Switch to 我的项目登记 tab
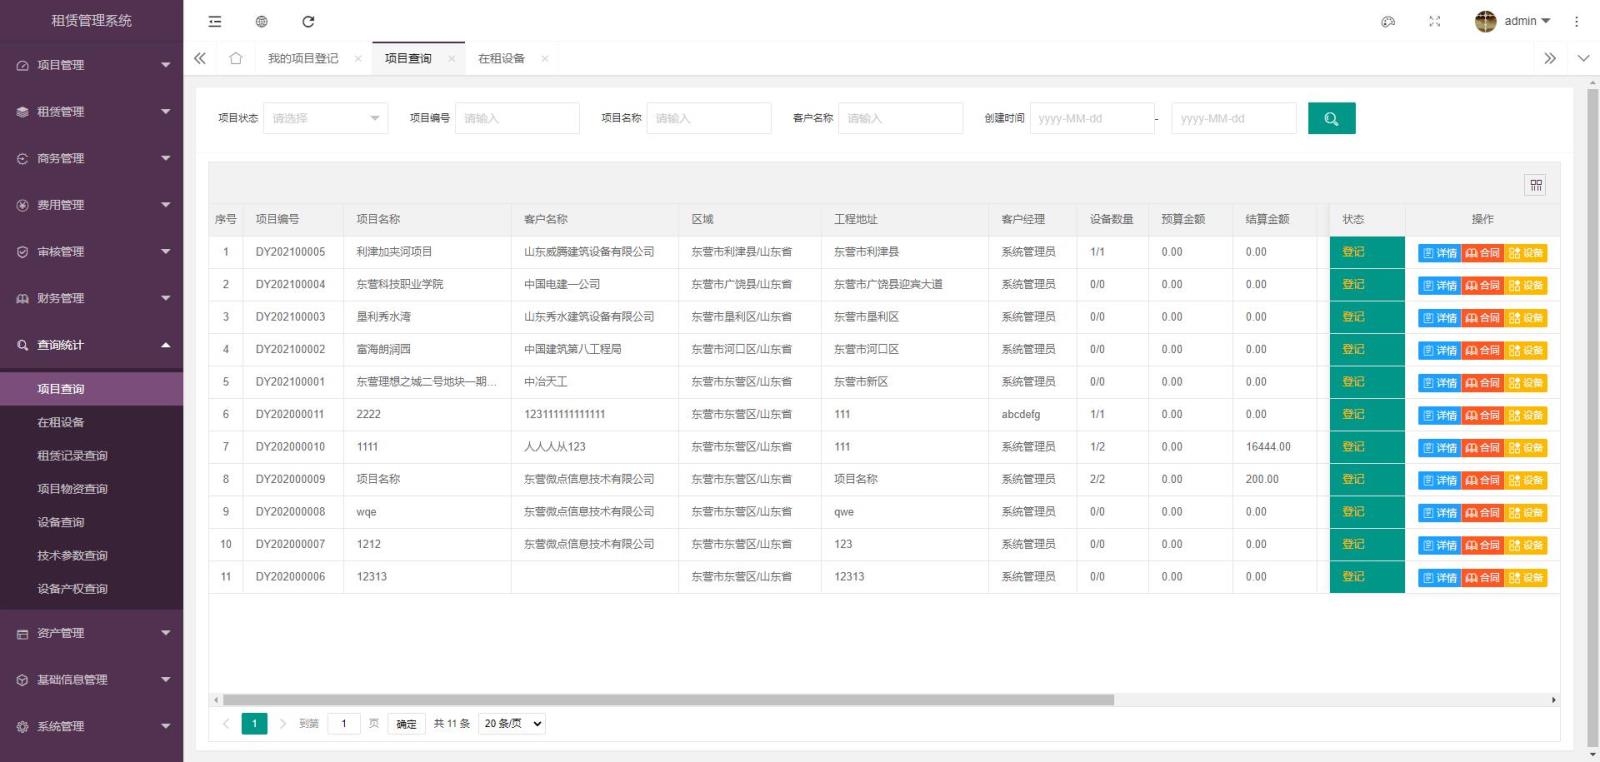The width and height of the screenshot is (1600, 762). (303, 59)
